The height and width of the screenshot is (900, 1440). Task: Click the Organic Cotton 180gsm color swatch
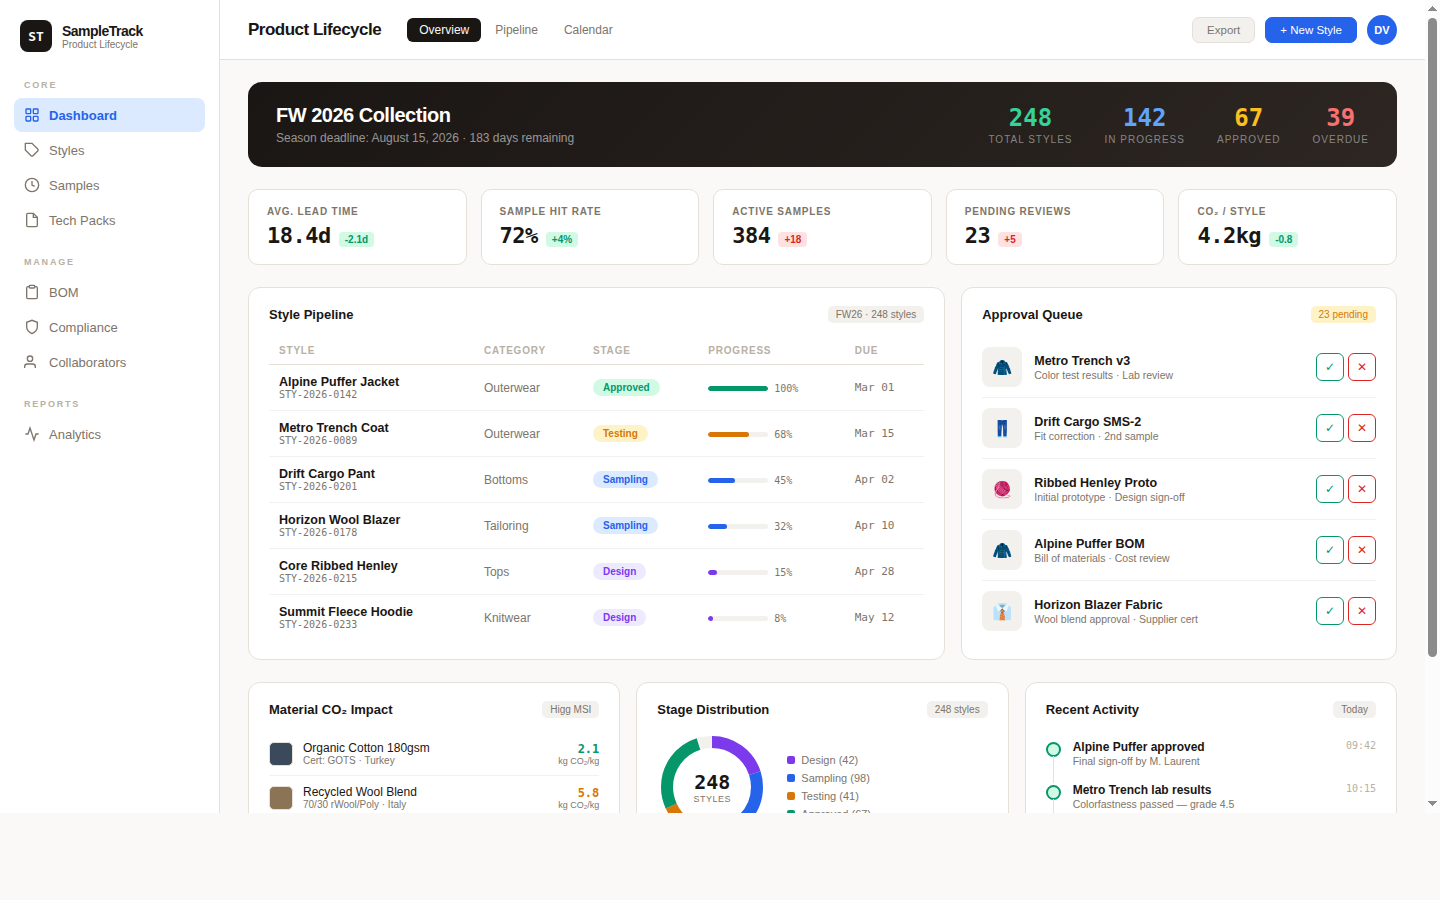point(281,754)
